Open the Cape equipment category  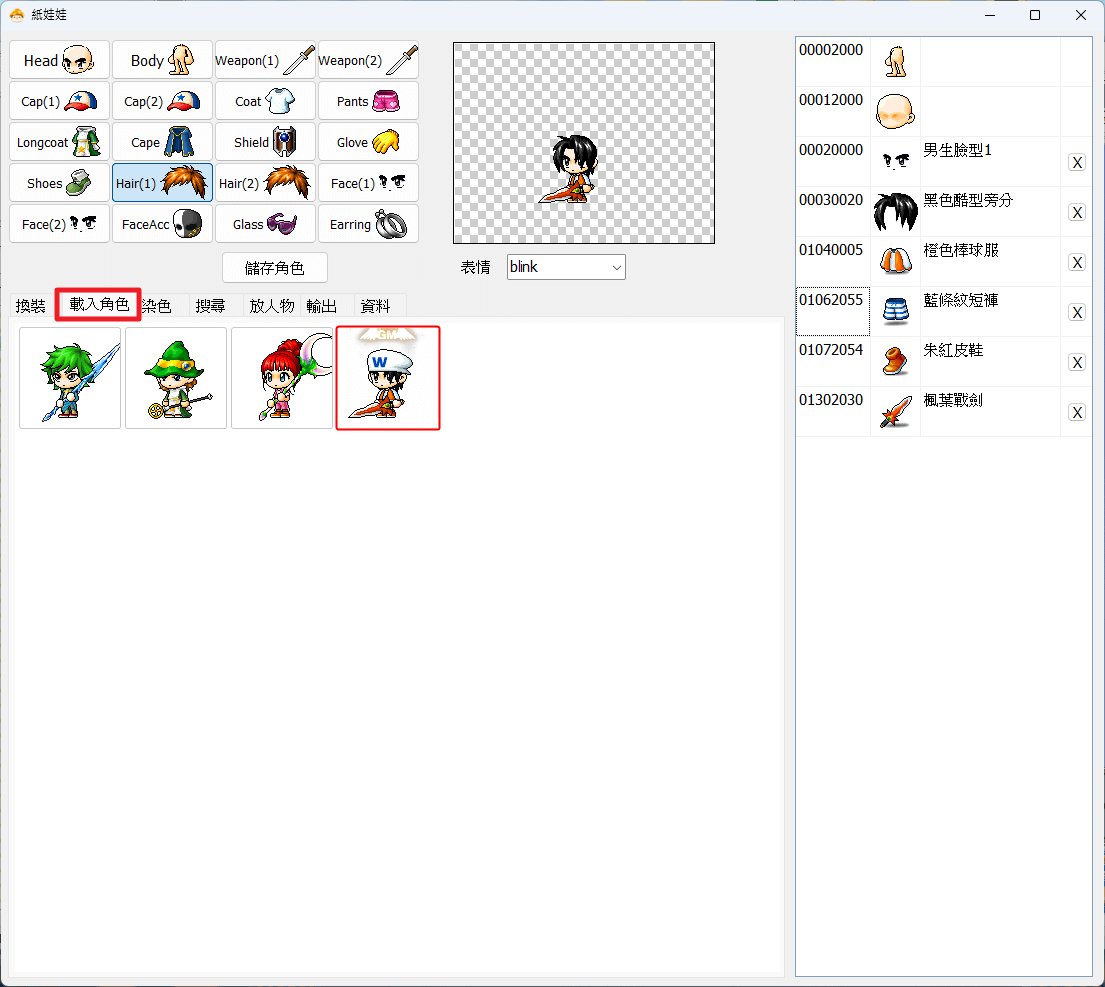pos(162,142)
